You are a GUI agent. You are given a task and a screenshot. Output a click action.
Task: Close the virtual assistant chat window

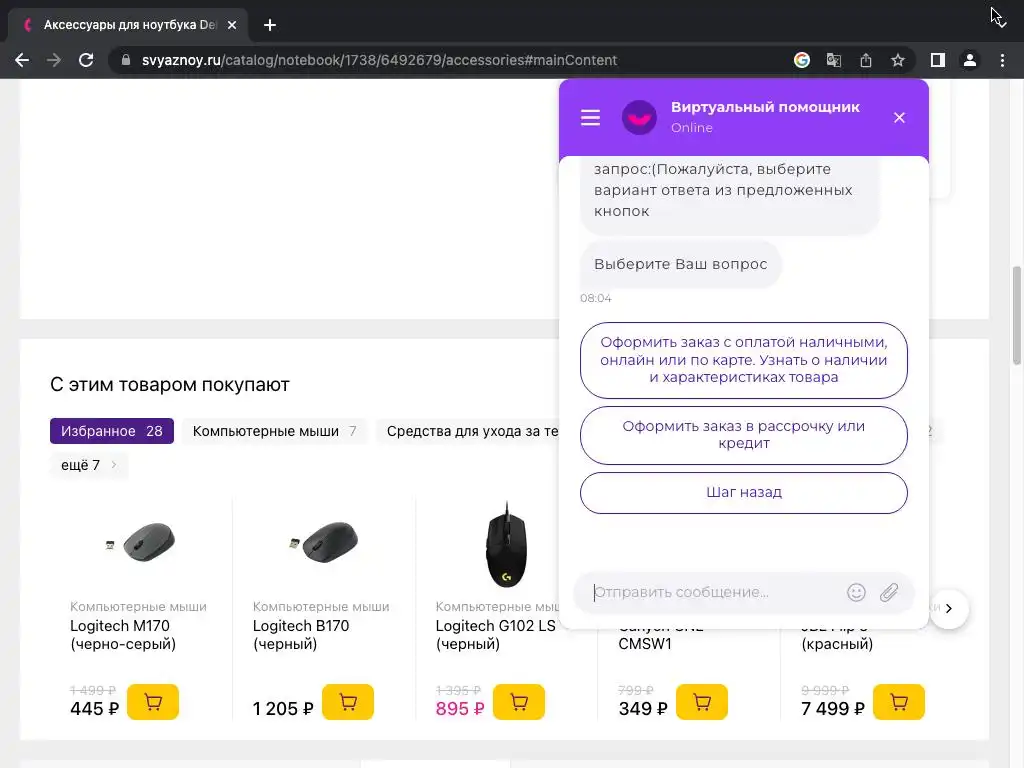899,118
